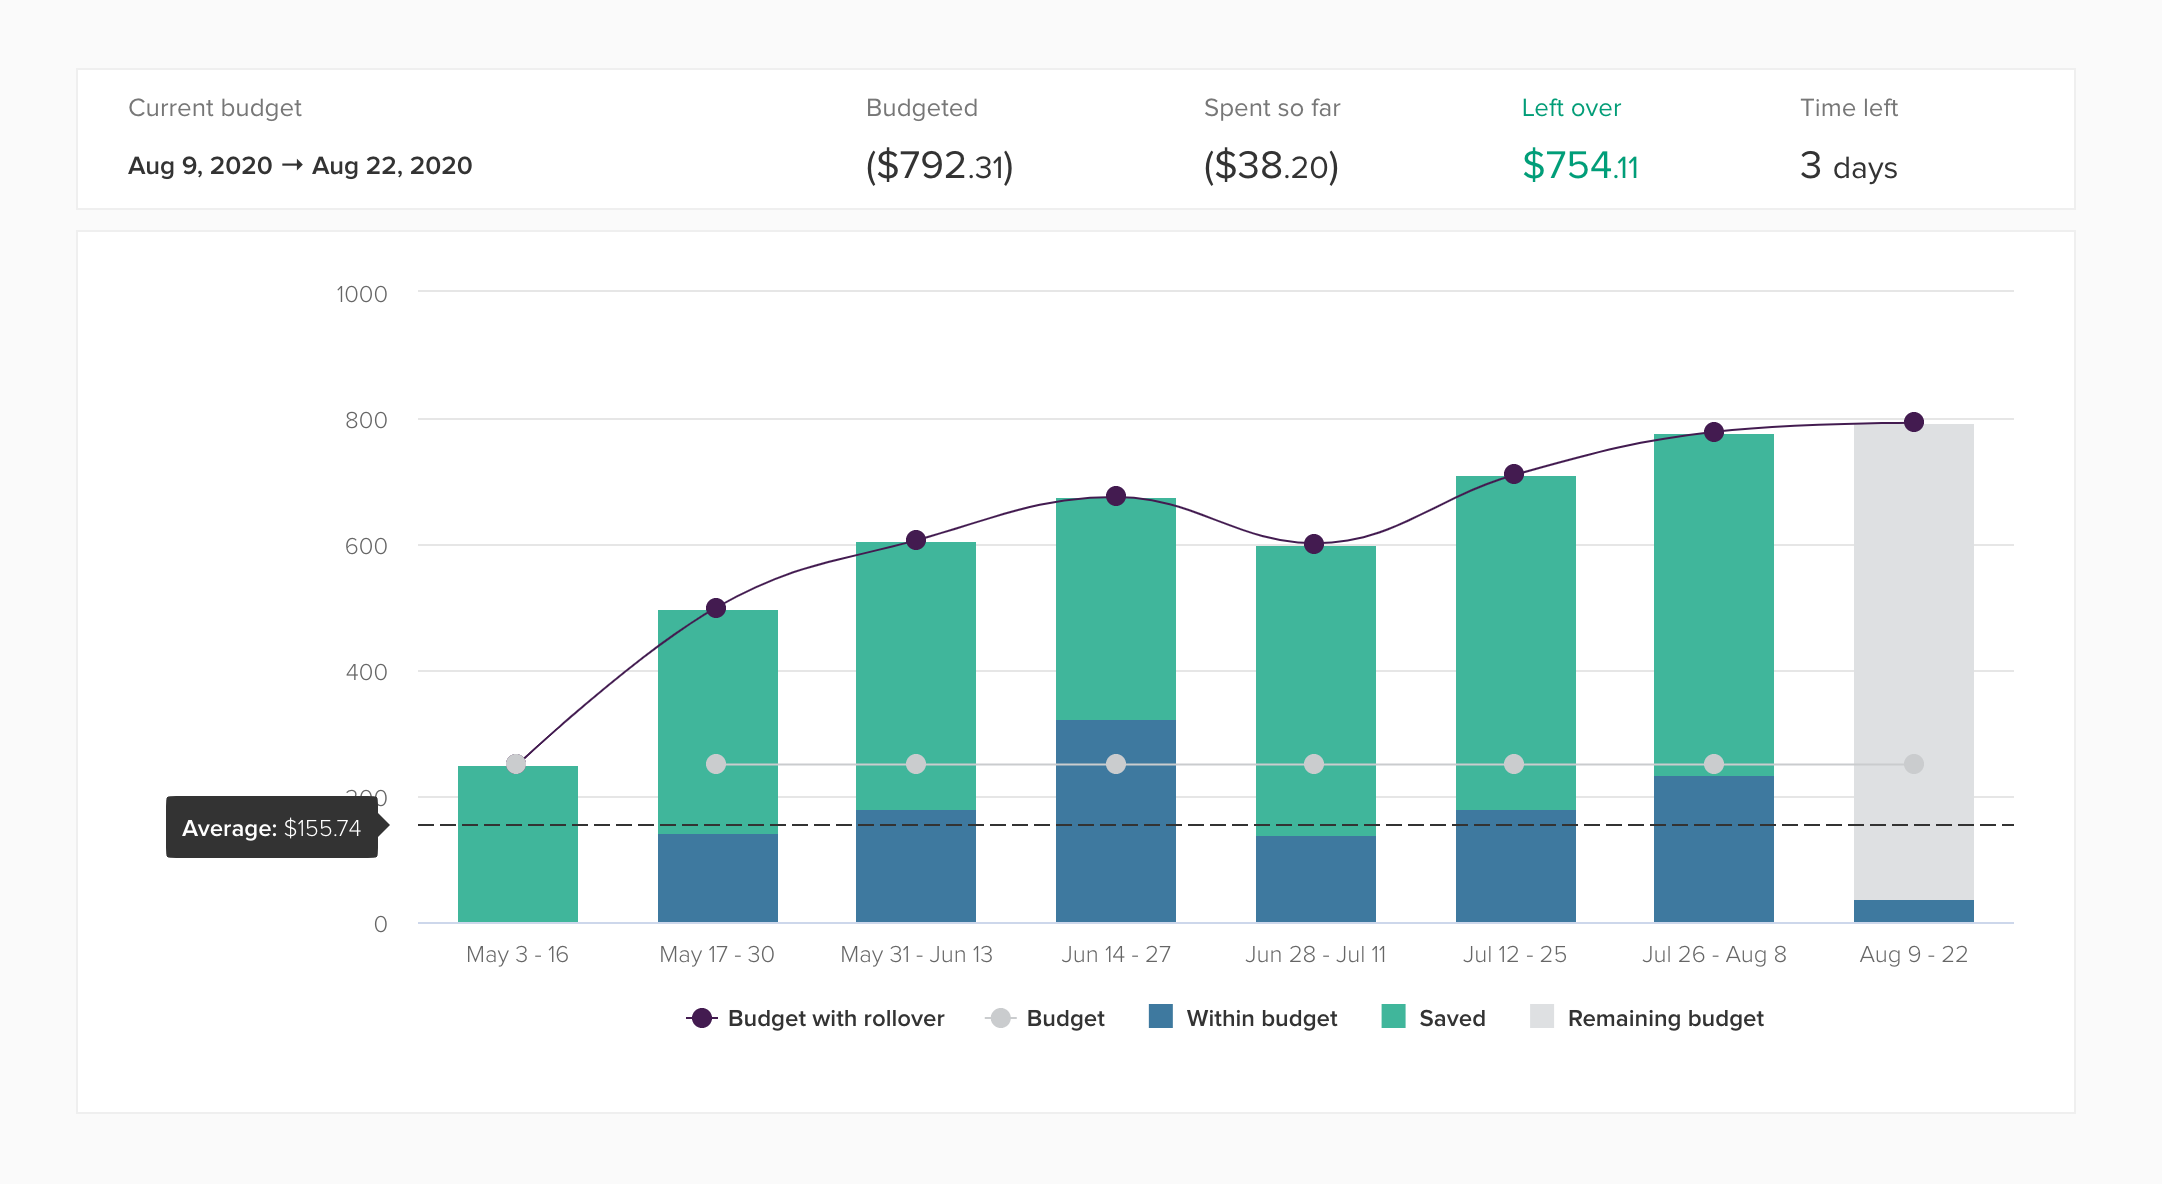Click gray budget dot for May 3 - 16
Screen dimensions: 2162x1184
(x=516, y=764)
